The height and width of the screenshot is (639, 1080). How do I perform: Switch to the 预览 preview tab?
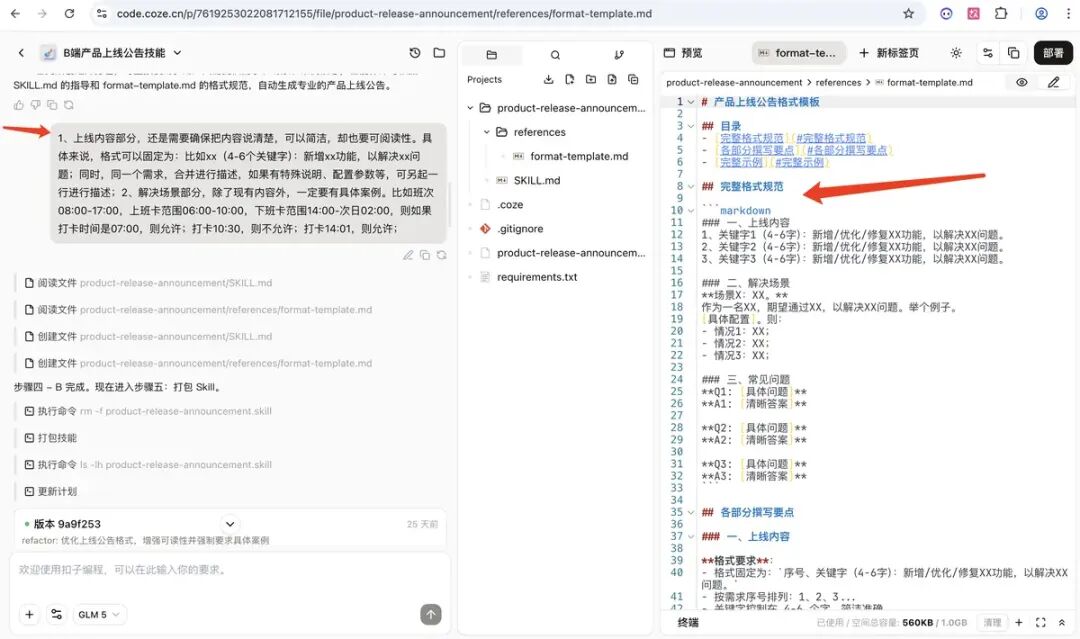click(683, 53)
